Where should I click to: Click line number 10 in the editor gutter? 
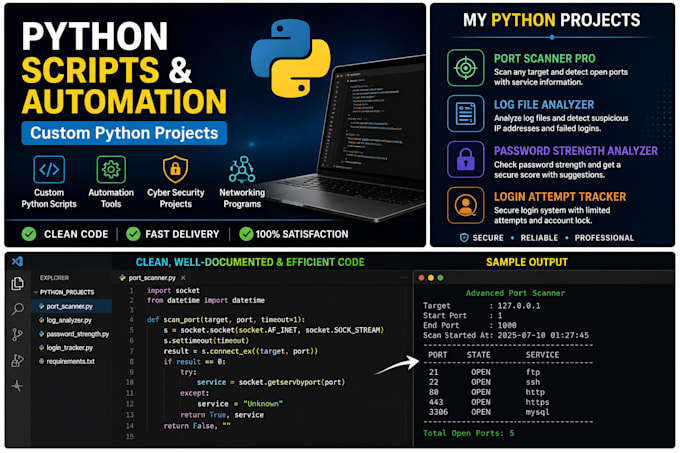(x=130, y=382)
